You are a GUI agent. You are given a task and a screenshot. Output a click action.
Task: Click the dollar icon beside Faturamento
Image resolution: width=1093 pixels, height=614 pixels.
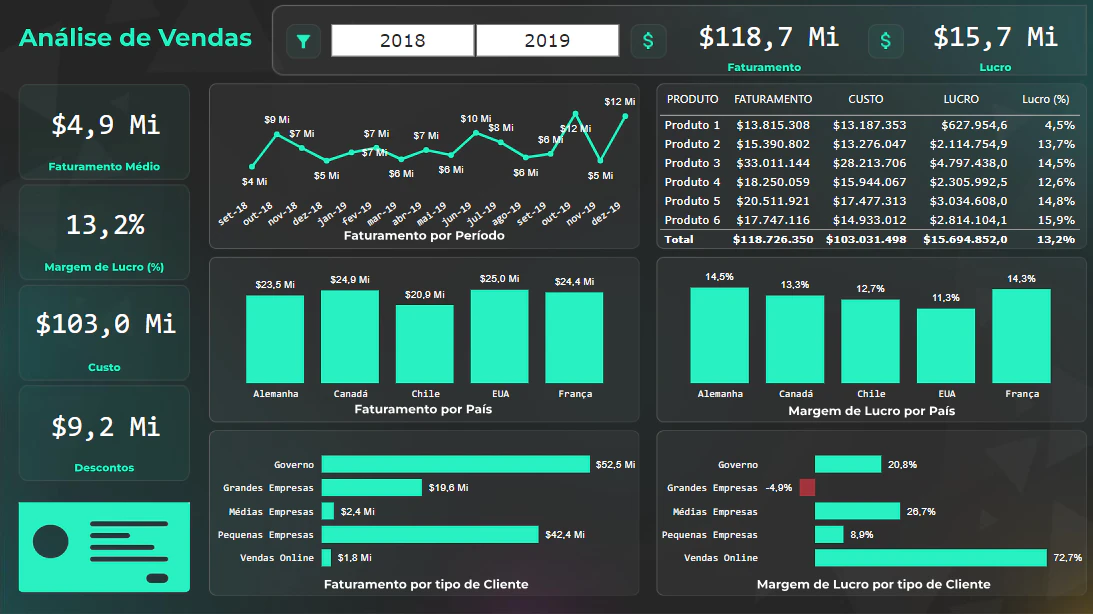(x=648, y=41)
